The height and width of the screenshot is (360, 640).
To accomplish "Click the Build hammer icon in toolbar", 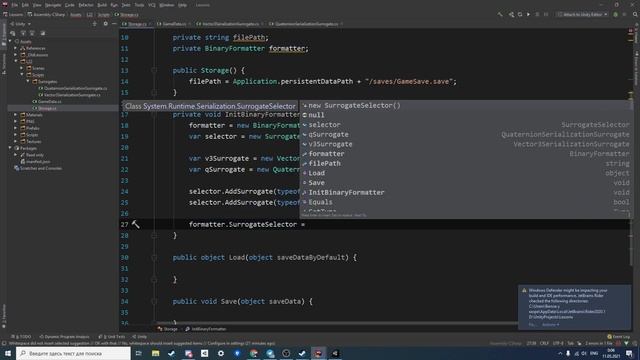I will pyautogui.click(x=500, y=14).
